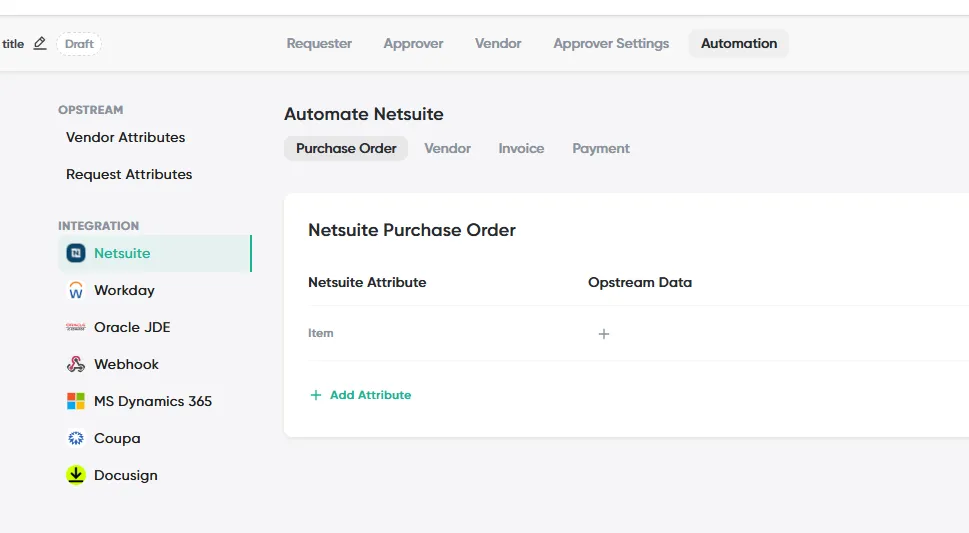Screen dimensions: 969x533
Task: Click the Oracle JDE logo icon
Action: tap(76, 327)
